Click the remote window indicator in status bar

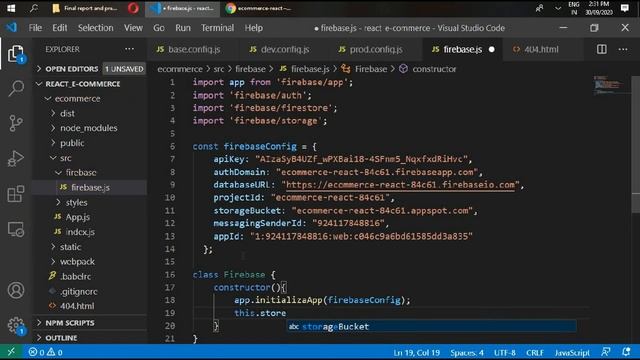11,352
